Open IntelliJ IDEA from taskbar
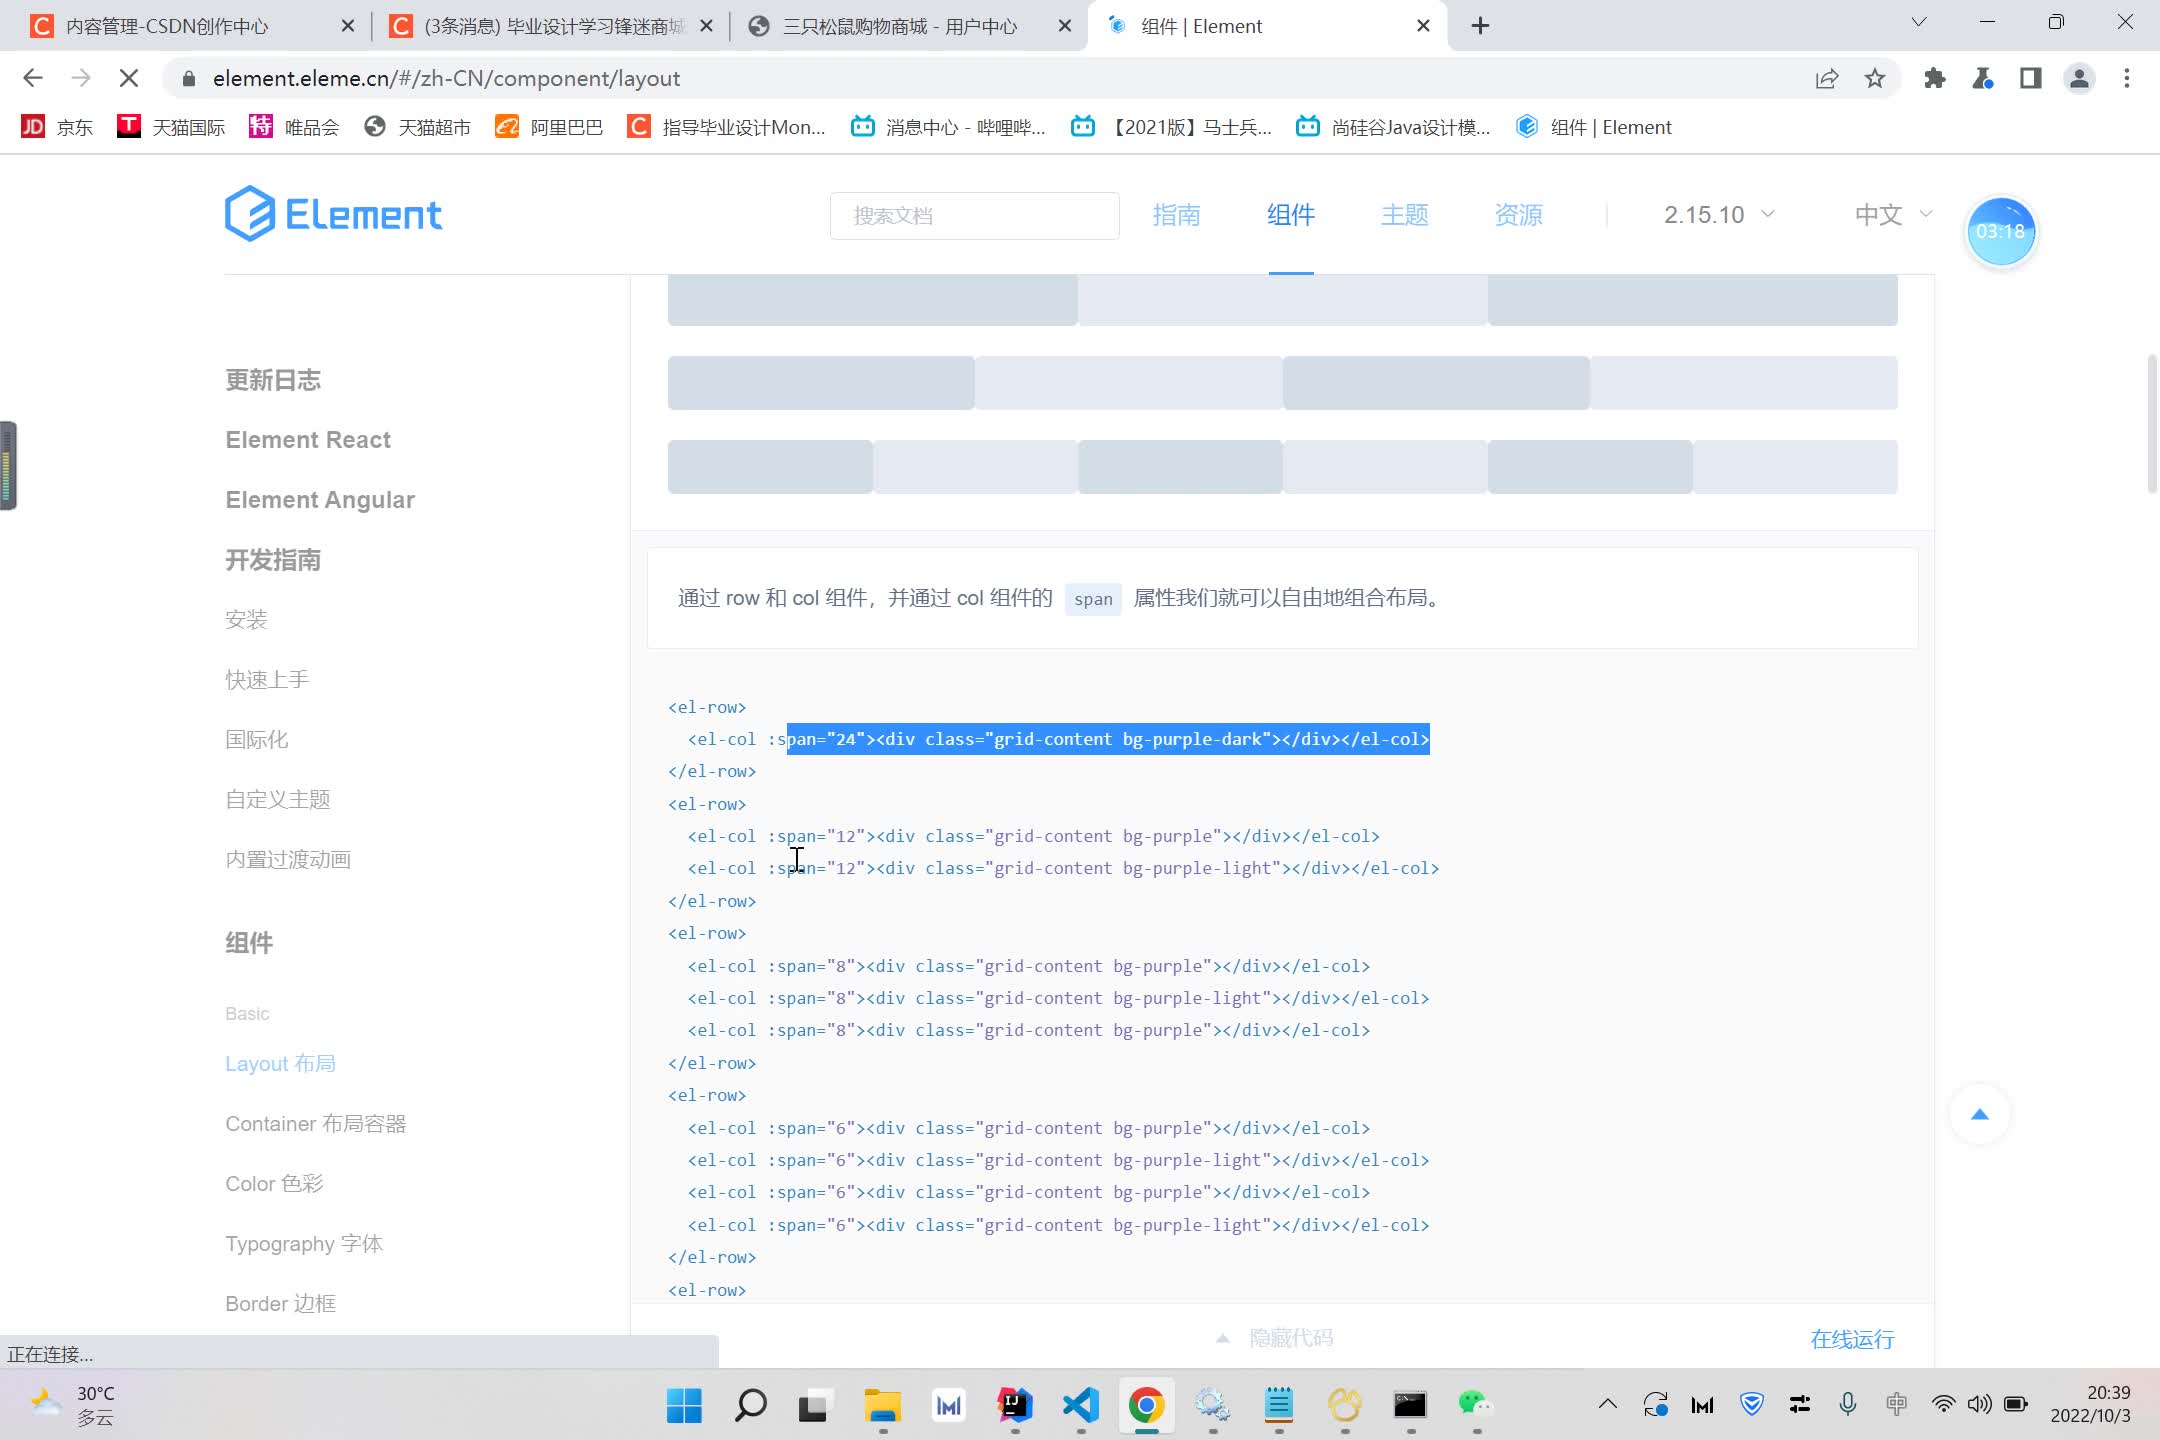Image resolution: width=2160 pixels, height=1440 pixels. click(x=1014, y=1405)
